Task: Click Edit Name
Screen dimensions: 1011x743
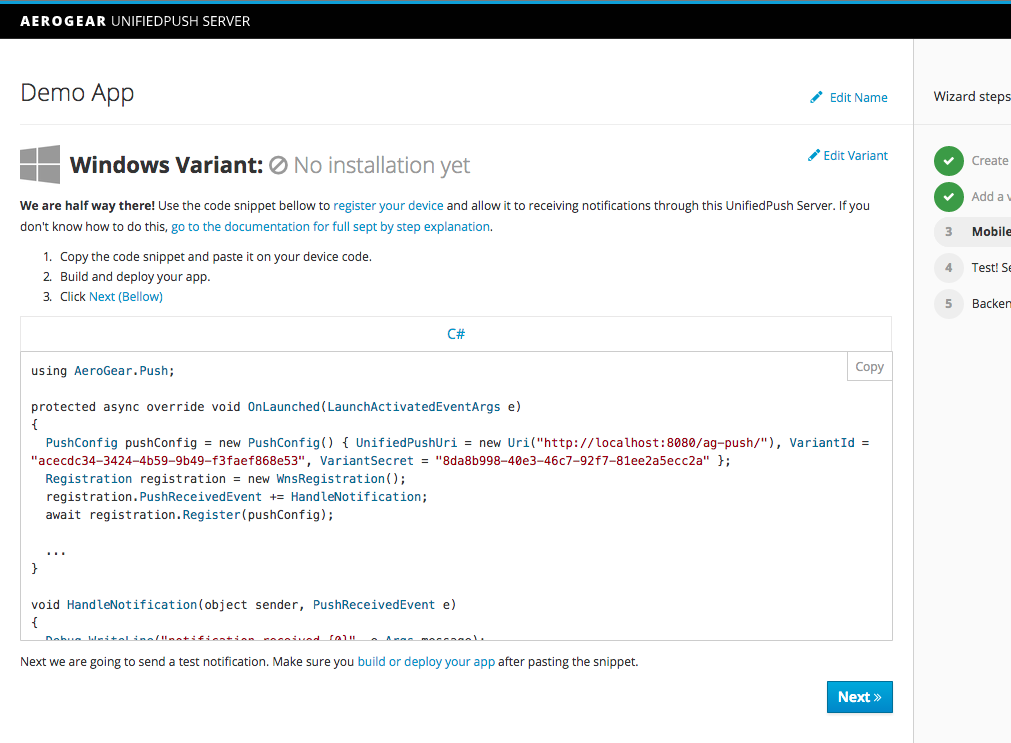Action: tap(857, 97)
